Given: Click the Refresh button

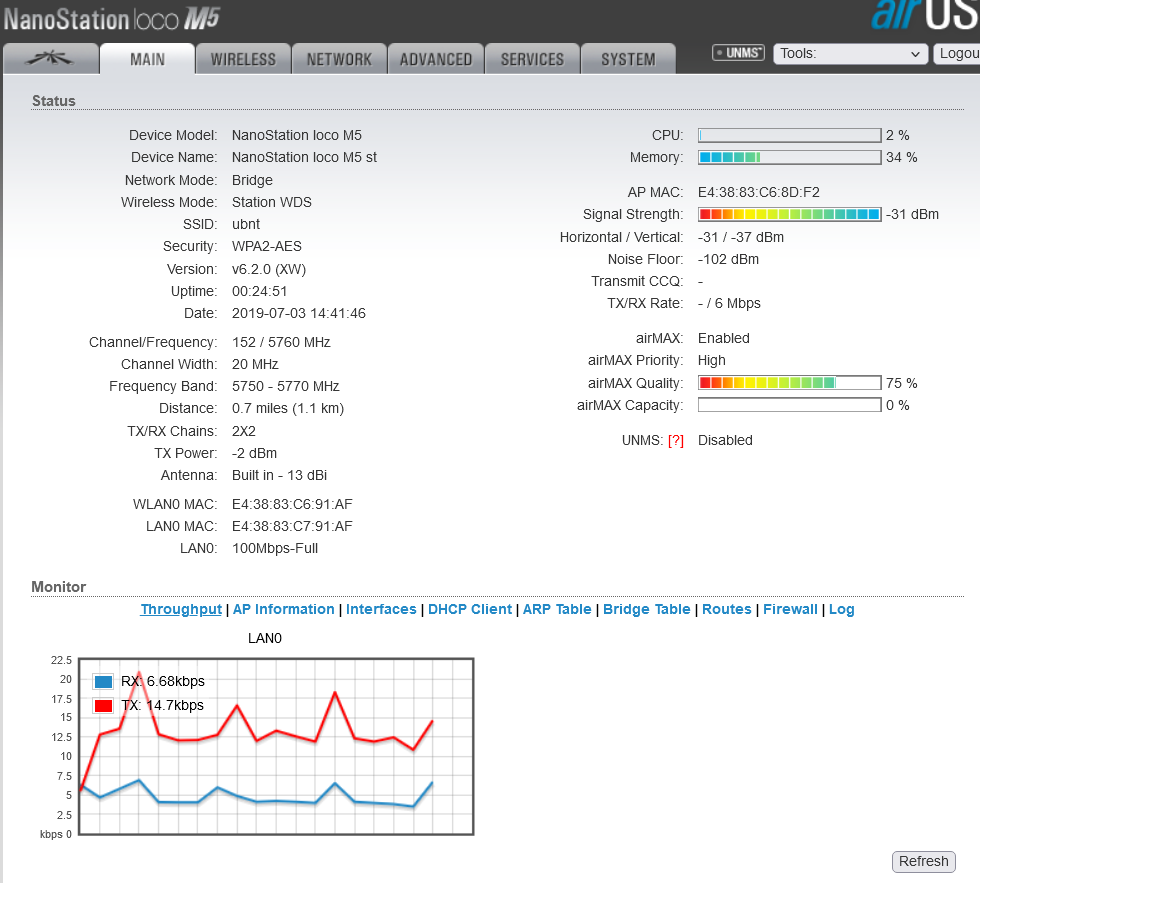Looking at the screenshot, I should point(923,861).
